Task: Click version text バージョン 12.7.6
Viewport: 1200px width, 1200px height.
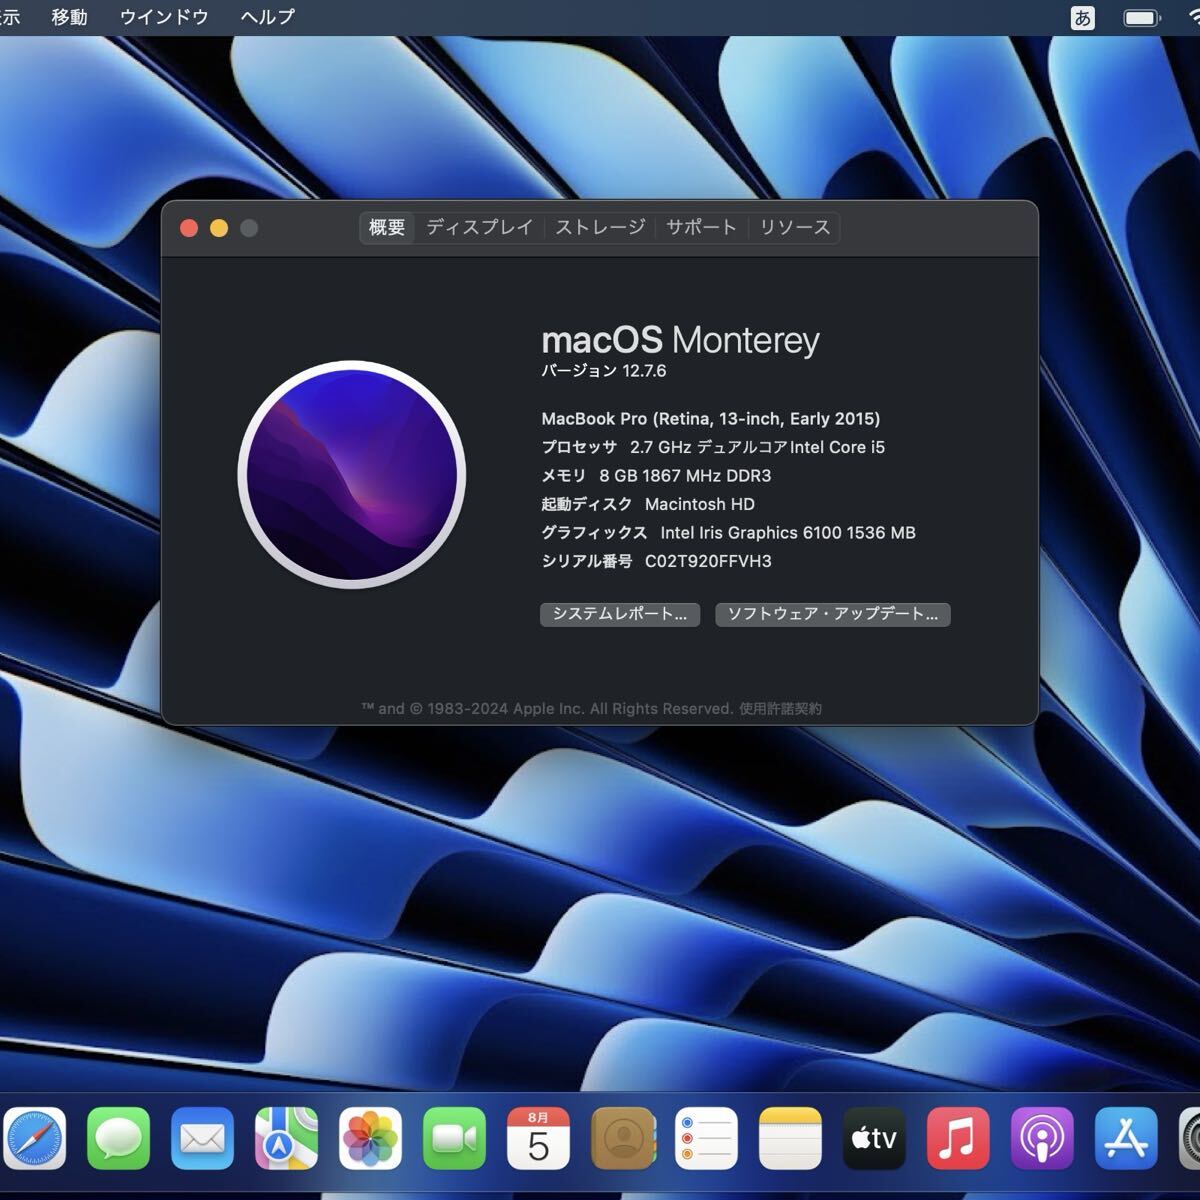Action: coord(604,371)
